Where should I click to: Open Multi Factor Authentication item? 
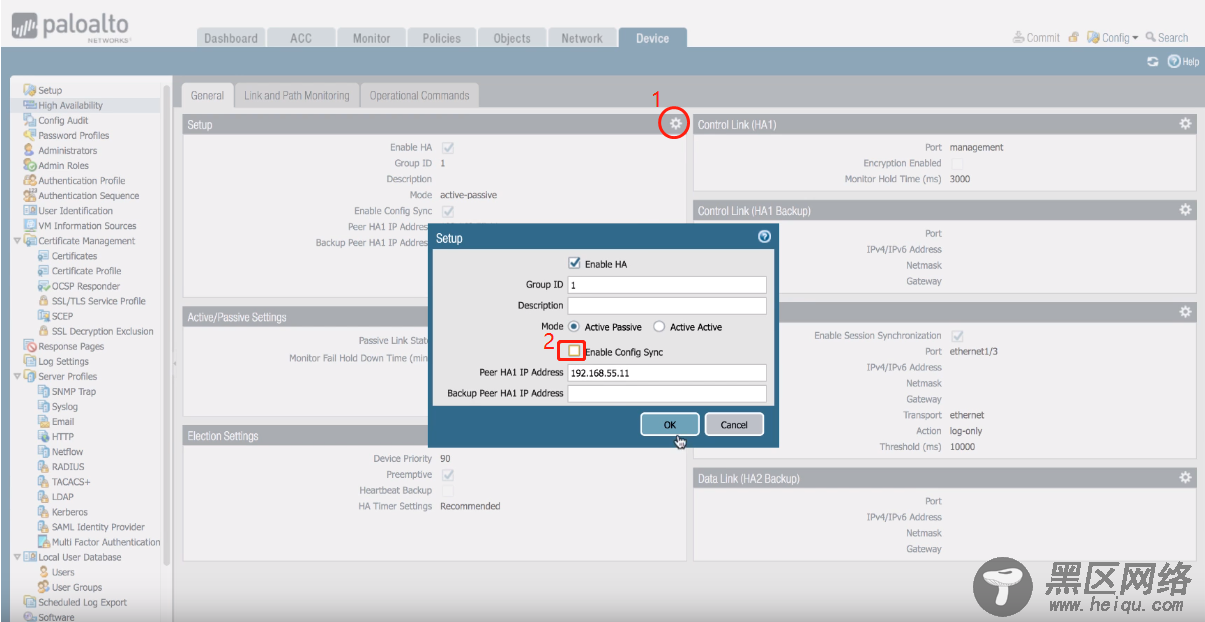point(105,542)
